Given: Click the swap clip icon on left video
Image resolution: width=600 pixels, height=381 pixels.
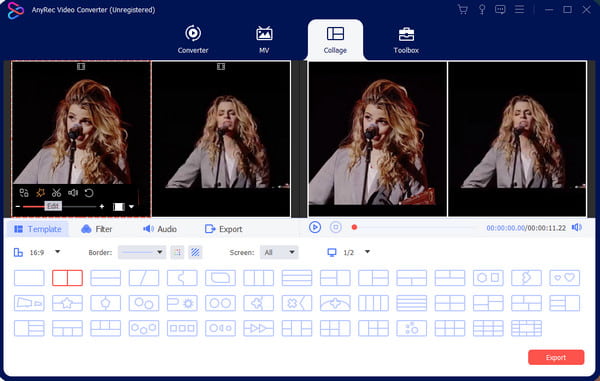Looking at the screenshot, I should pos(24,193).
